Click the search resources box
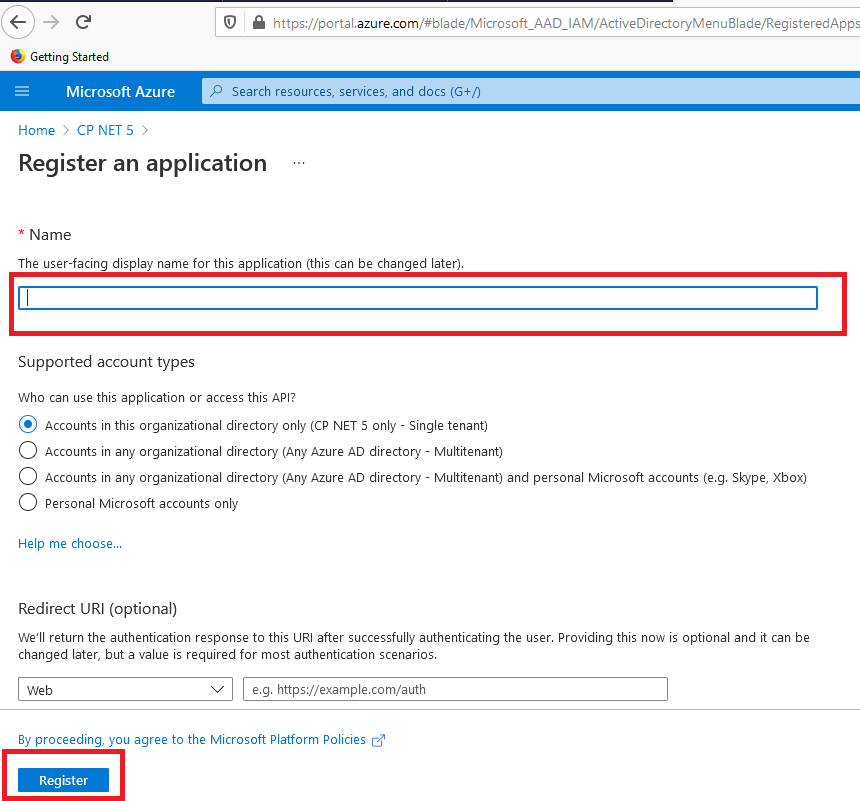Screen dimensions: 860x801 click(531, 91)
